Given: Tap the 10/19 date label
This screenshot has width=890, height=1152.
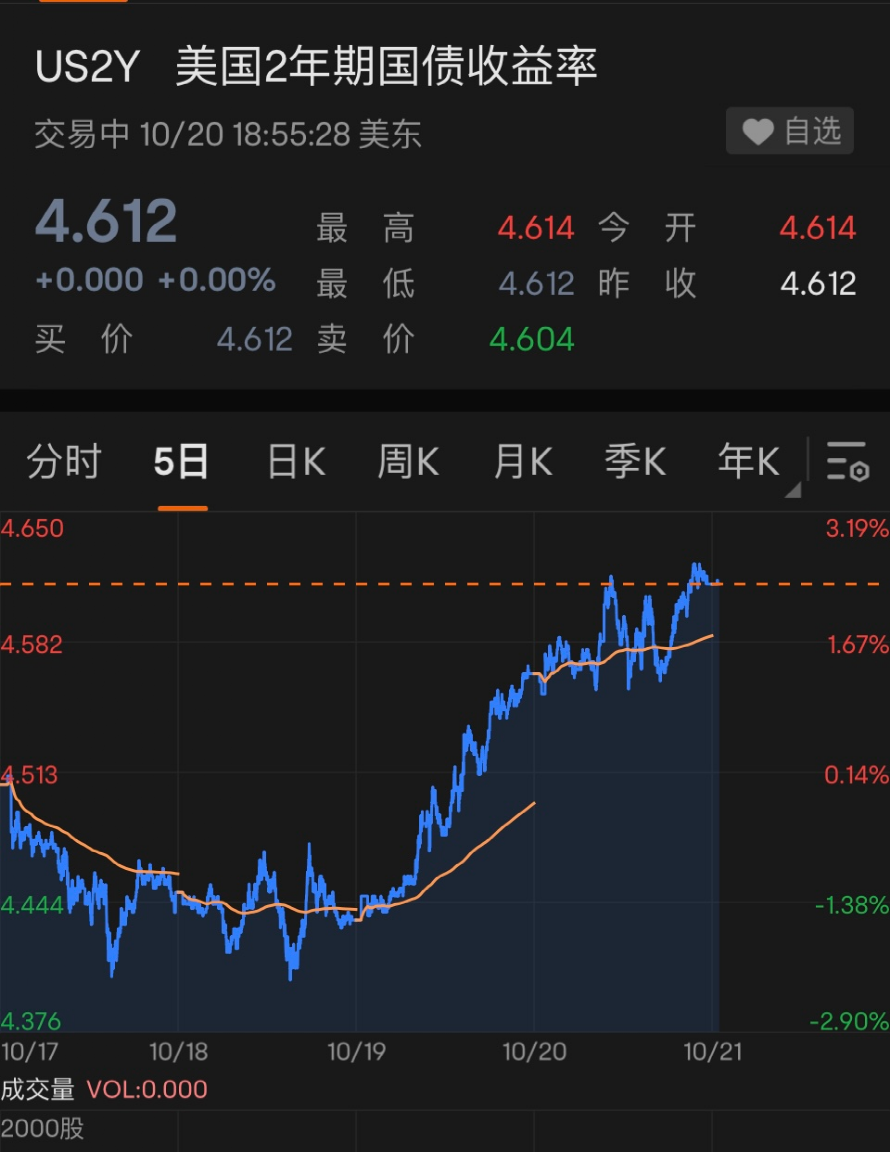Looking at the screenshot, I should [x=356, y=1051].
